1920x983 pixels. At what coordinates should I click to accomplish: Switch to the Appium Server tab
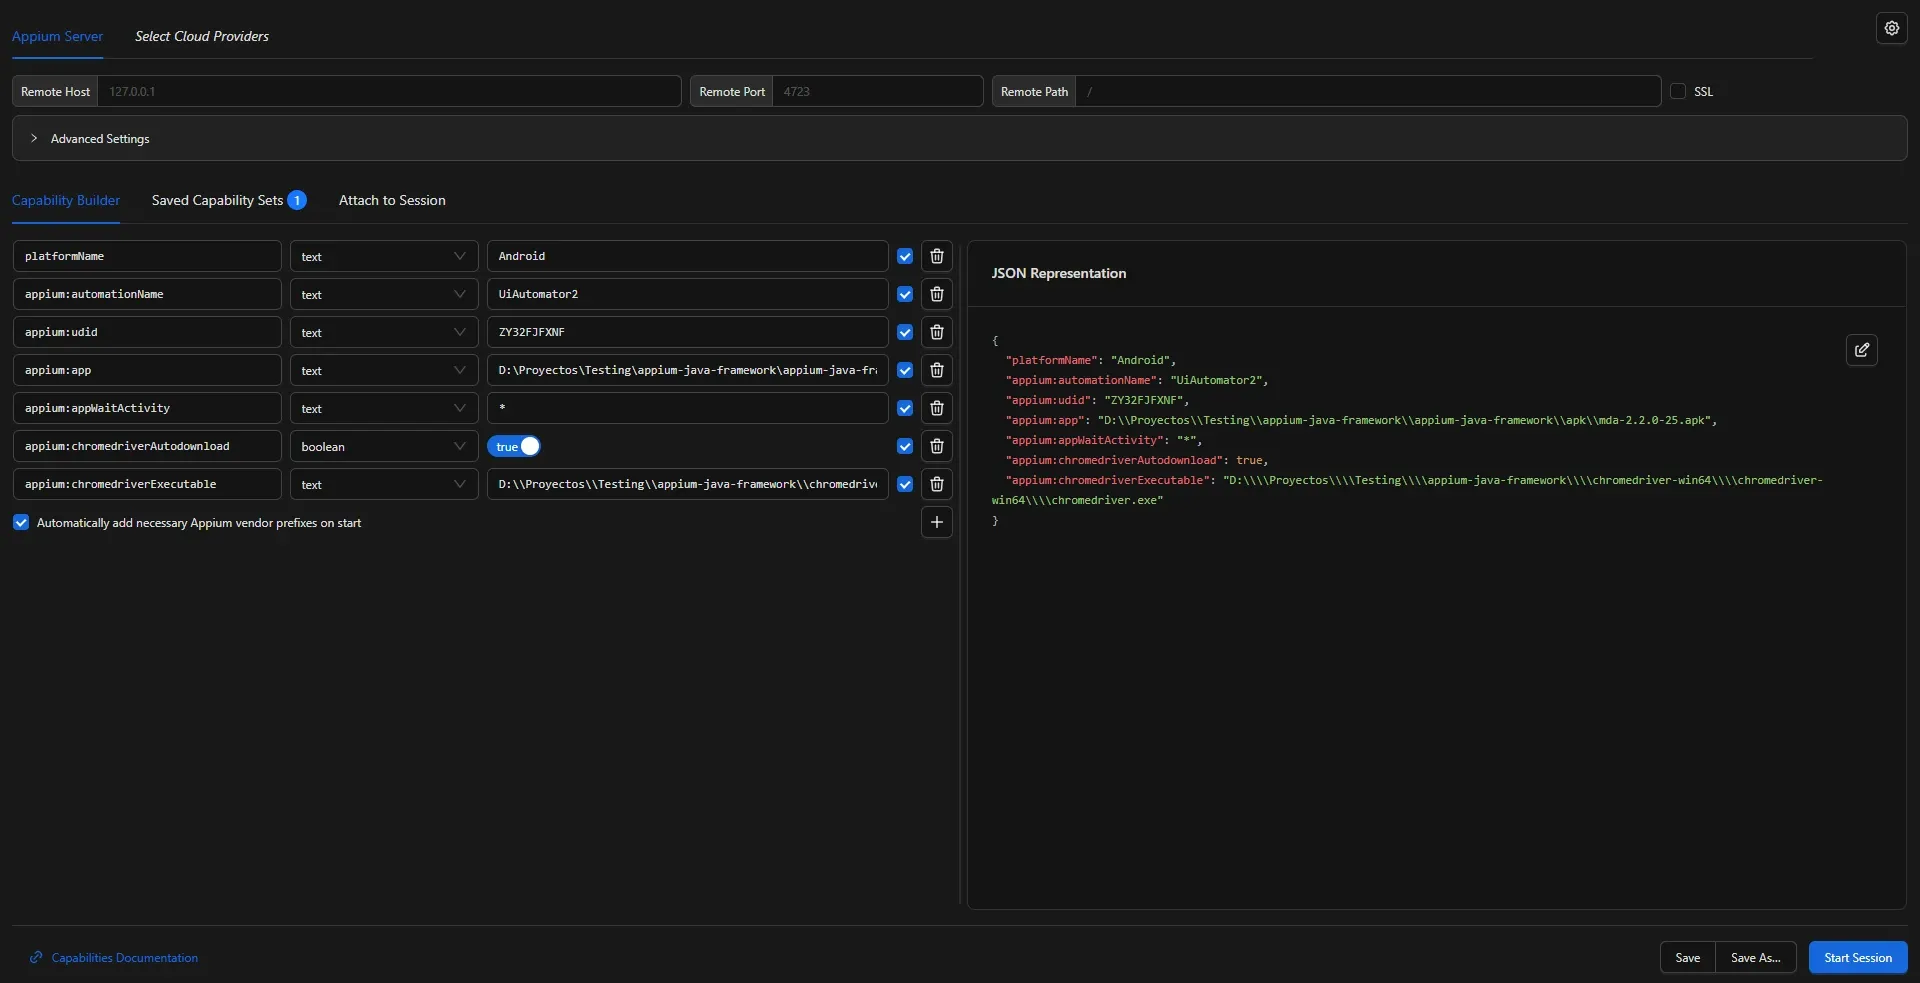click(57, 36)
